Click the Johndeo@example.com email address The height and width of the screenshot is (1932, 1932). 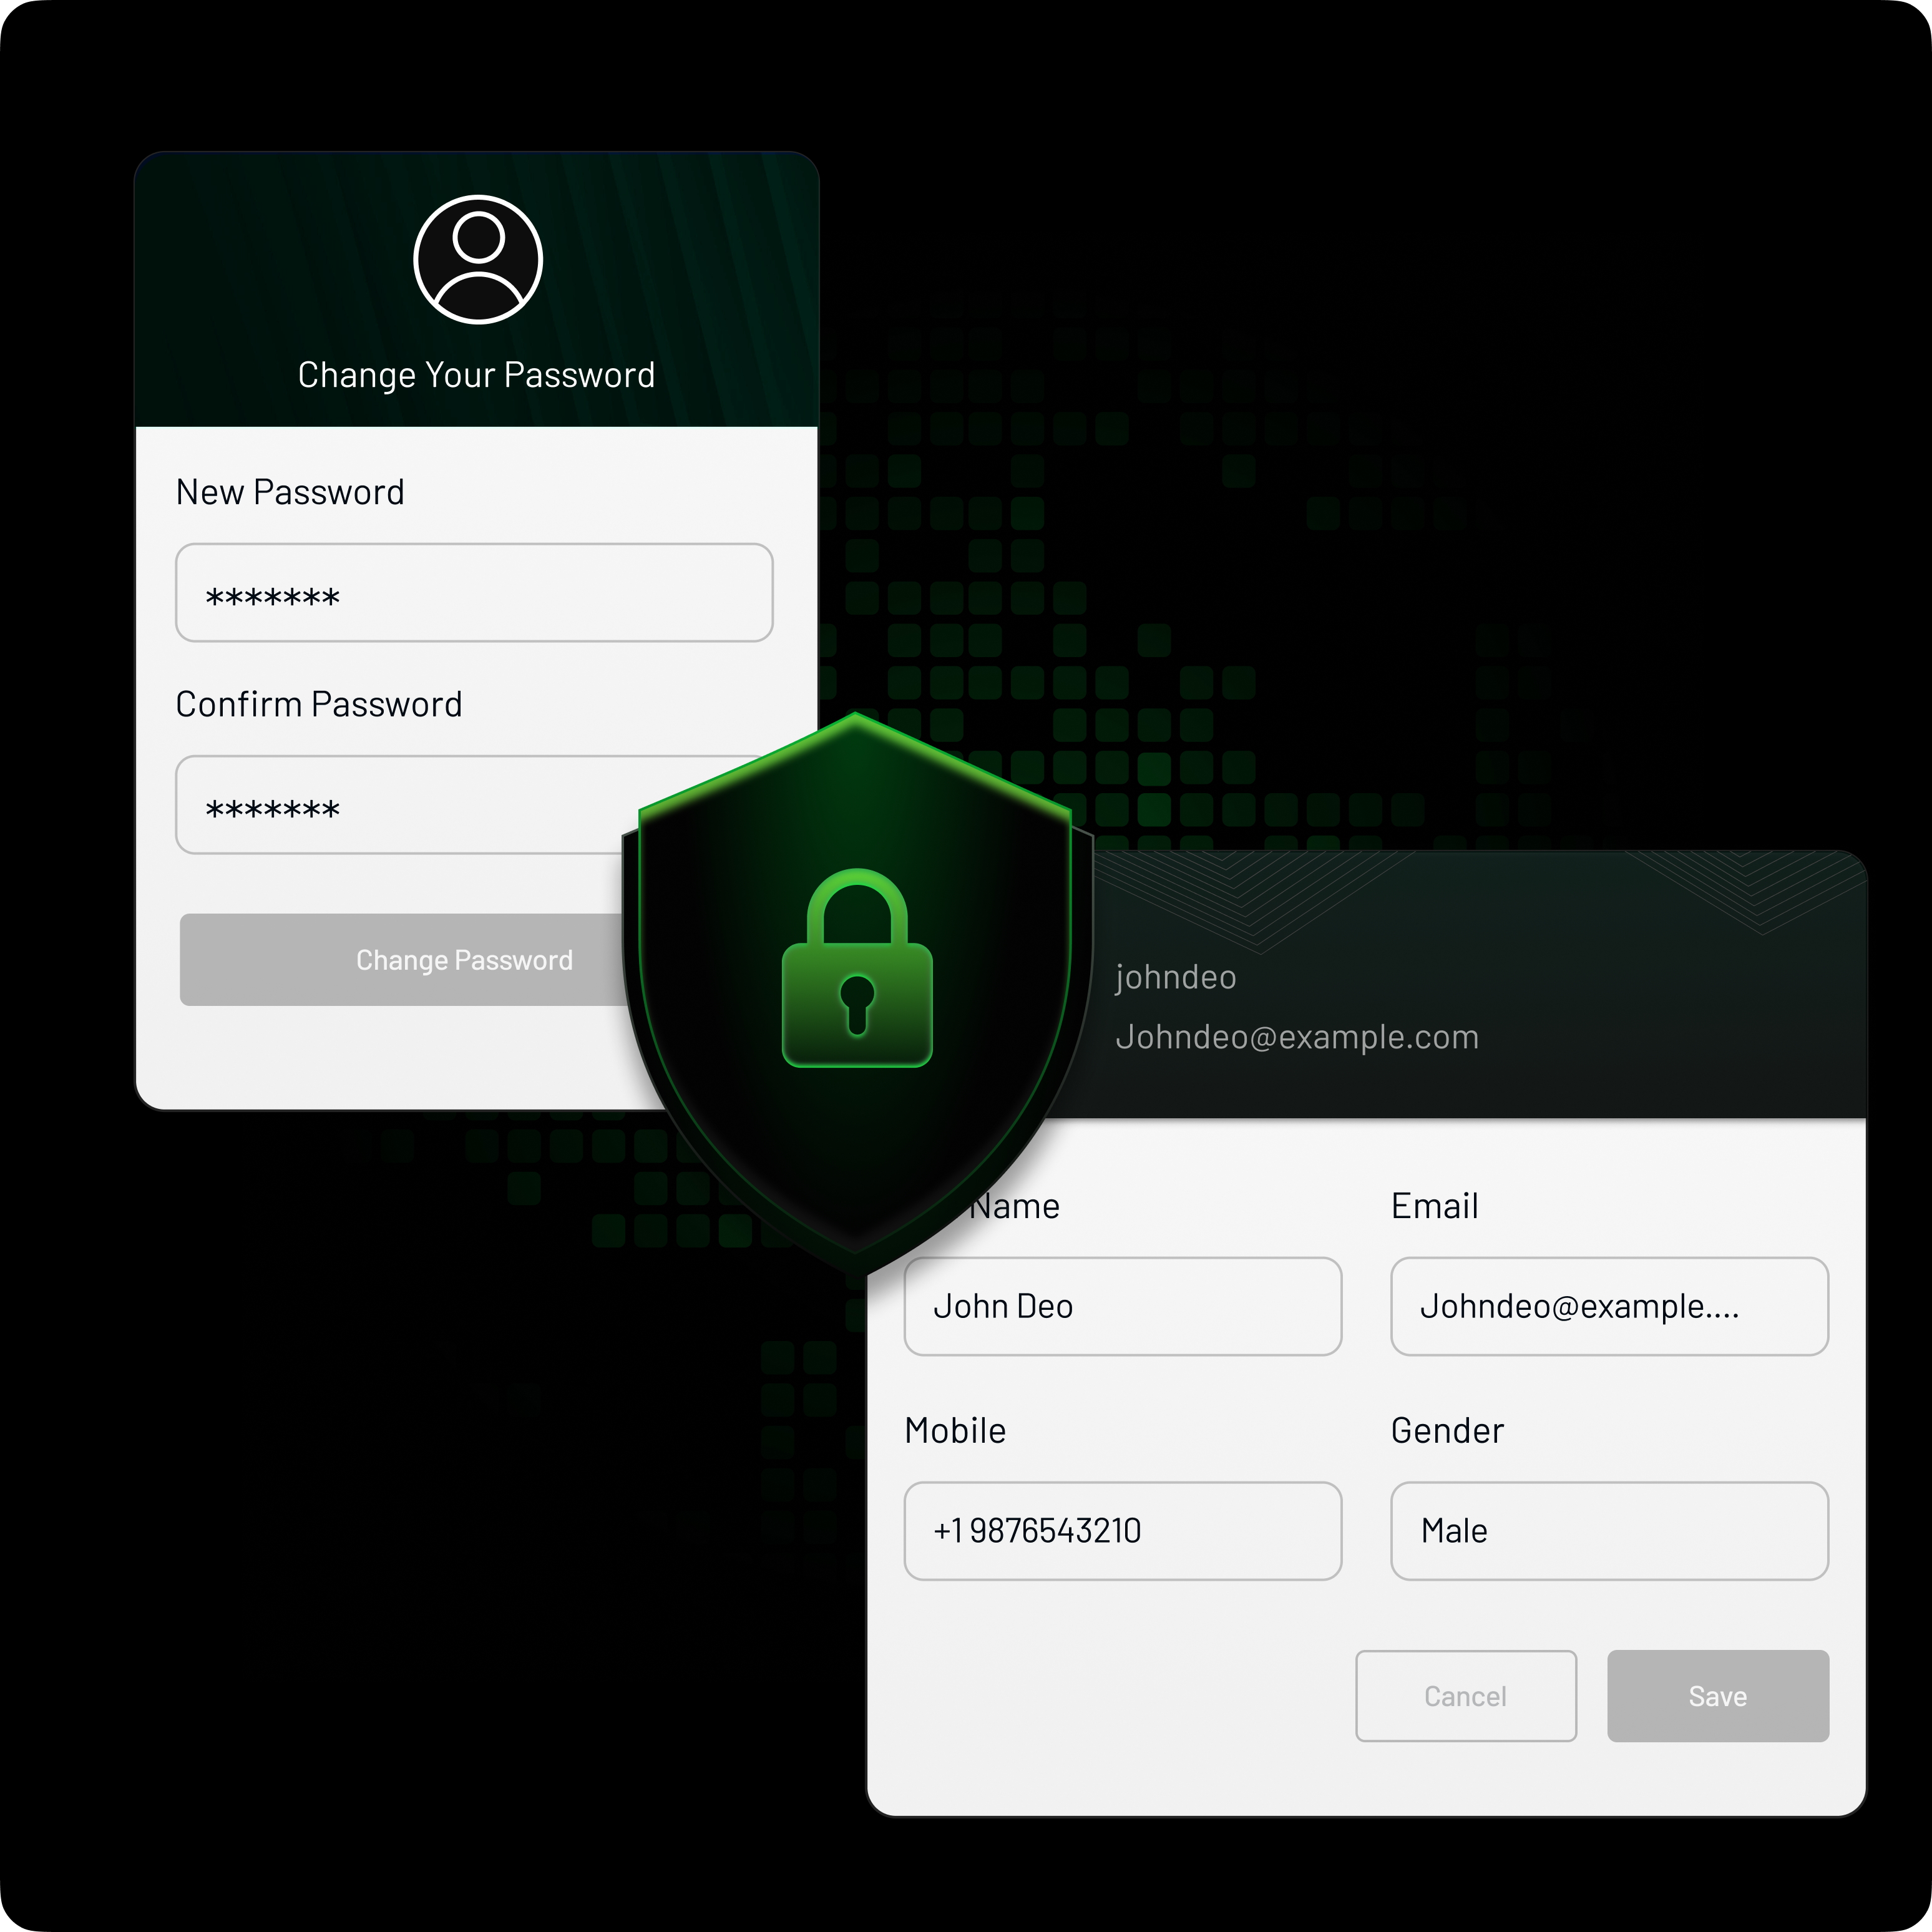[1297, 1037]
